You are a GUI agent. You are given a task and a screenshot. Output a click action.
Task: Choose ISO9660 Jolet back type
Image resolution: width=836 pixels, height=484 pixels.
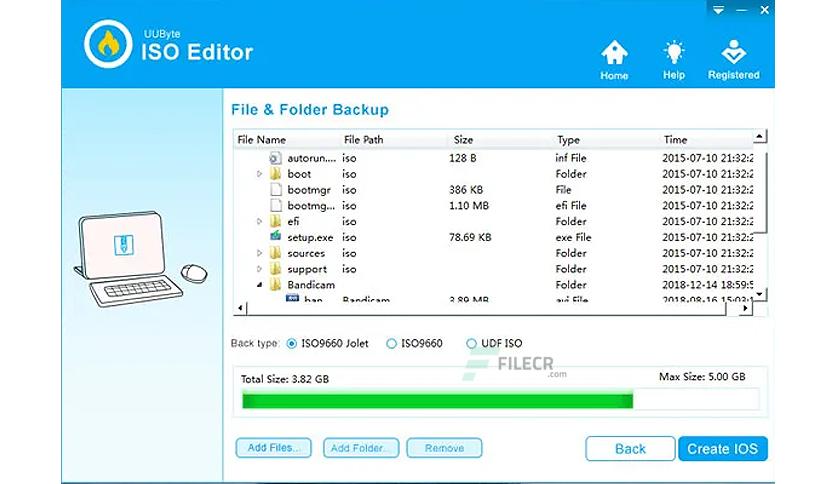click(x=291, y=344)
